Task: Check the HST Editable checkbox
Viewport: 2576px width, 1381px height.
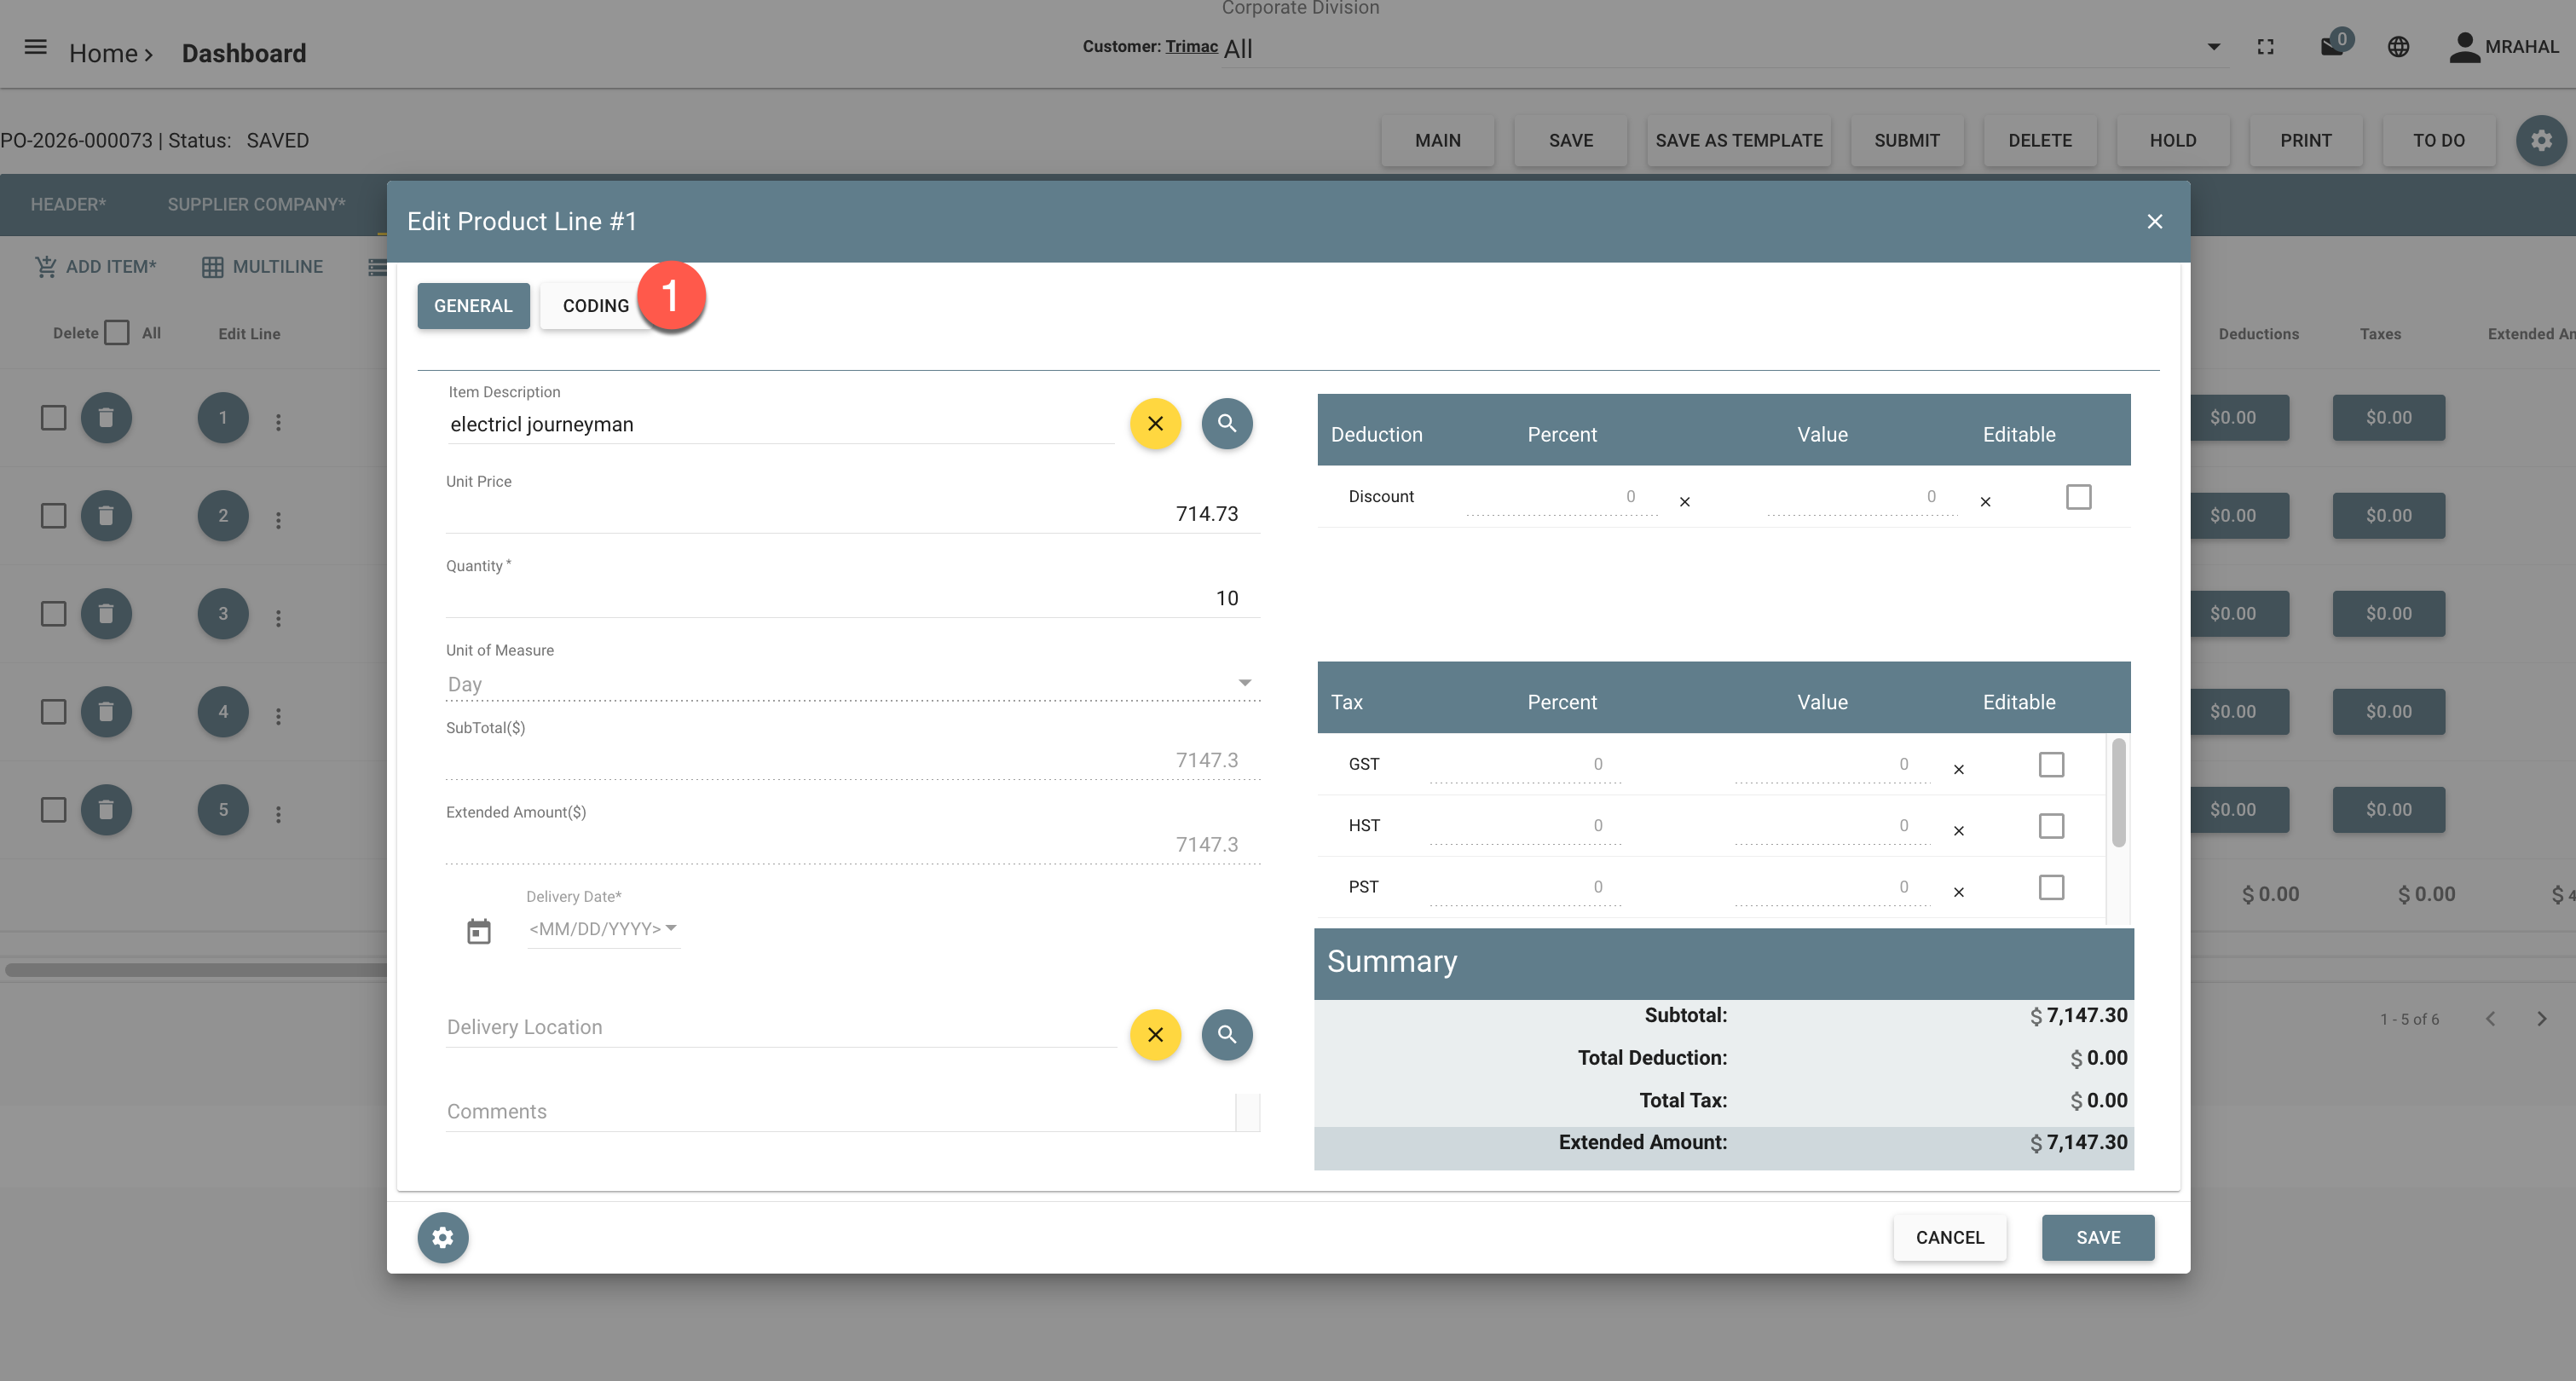Action: [2051, 826]
